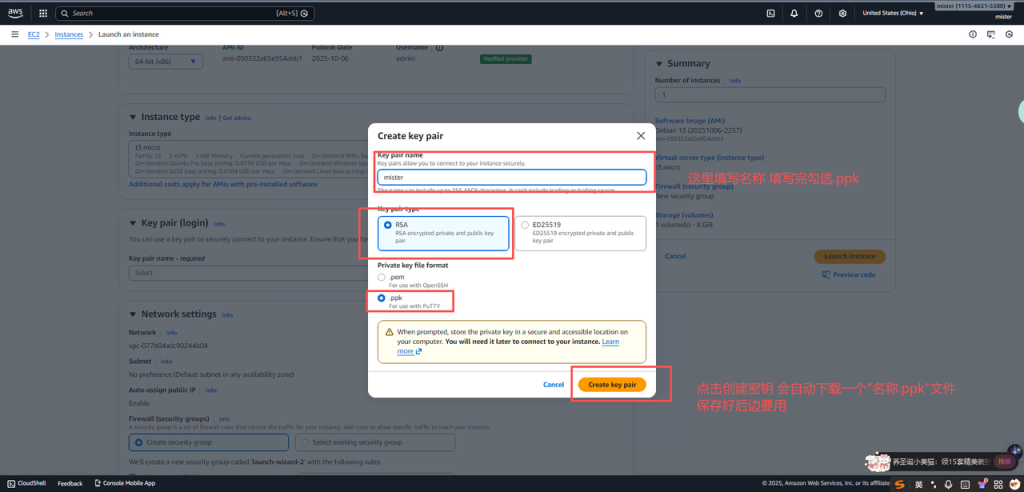Image resolution: width=1024 pixels, height=492 pixels.
Task: Open the info panel icon below top bar
Action: click(x=972, y=34)
